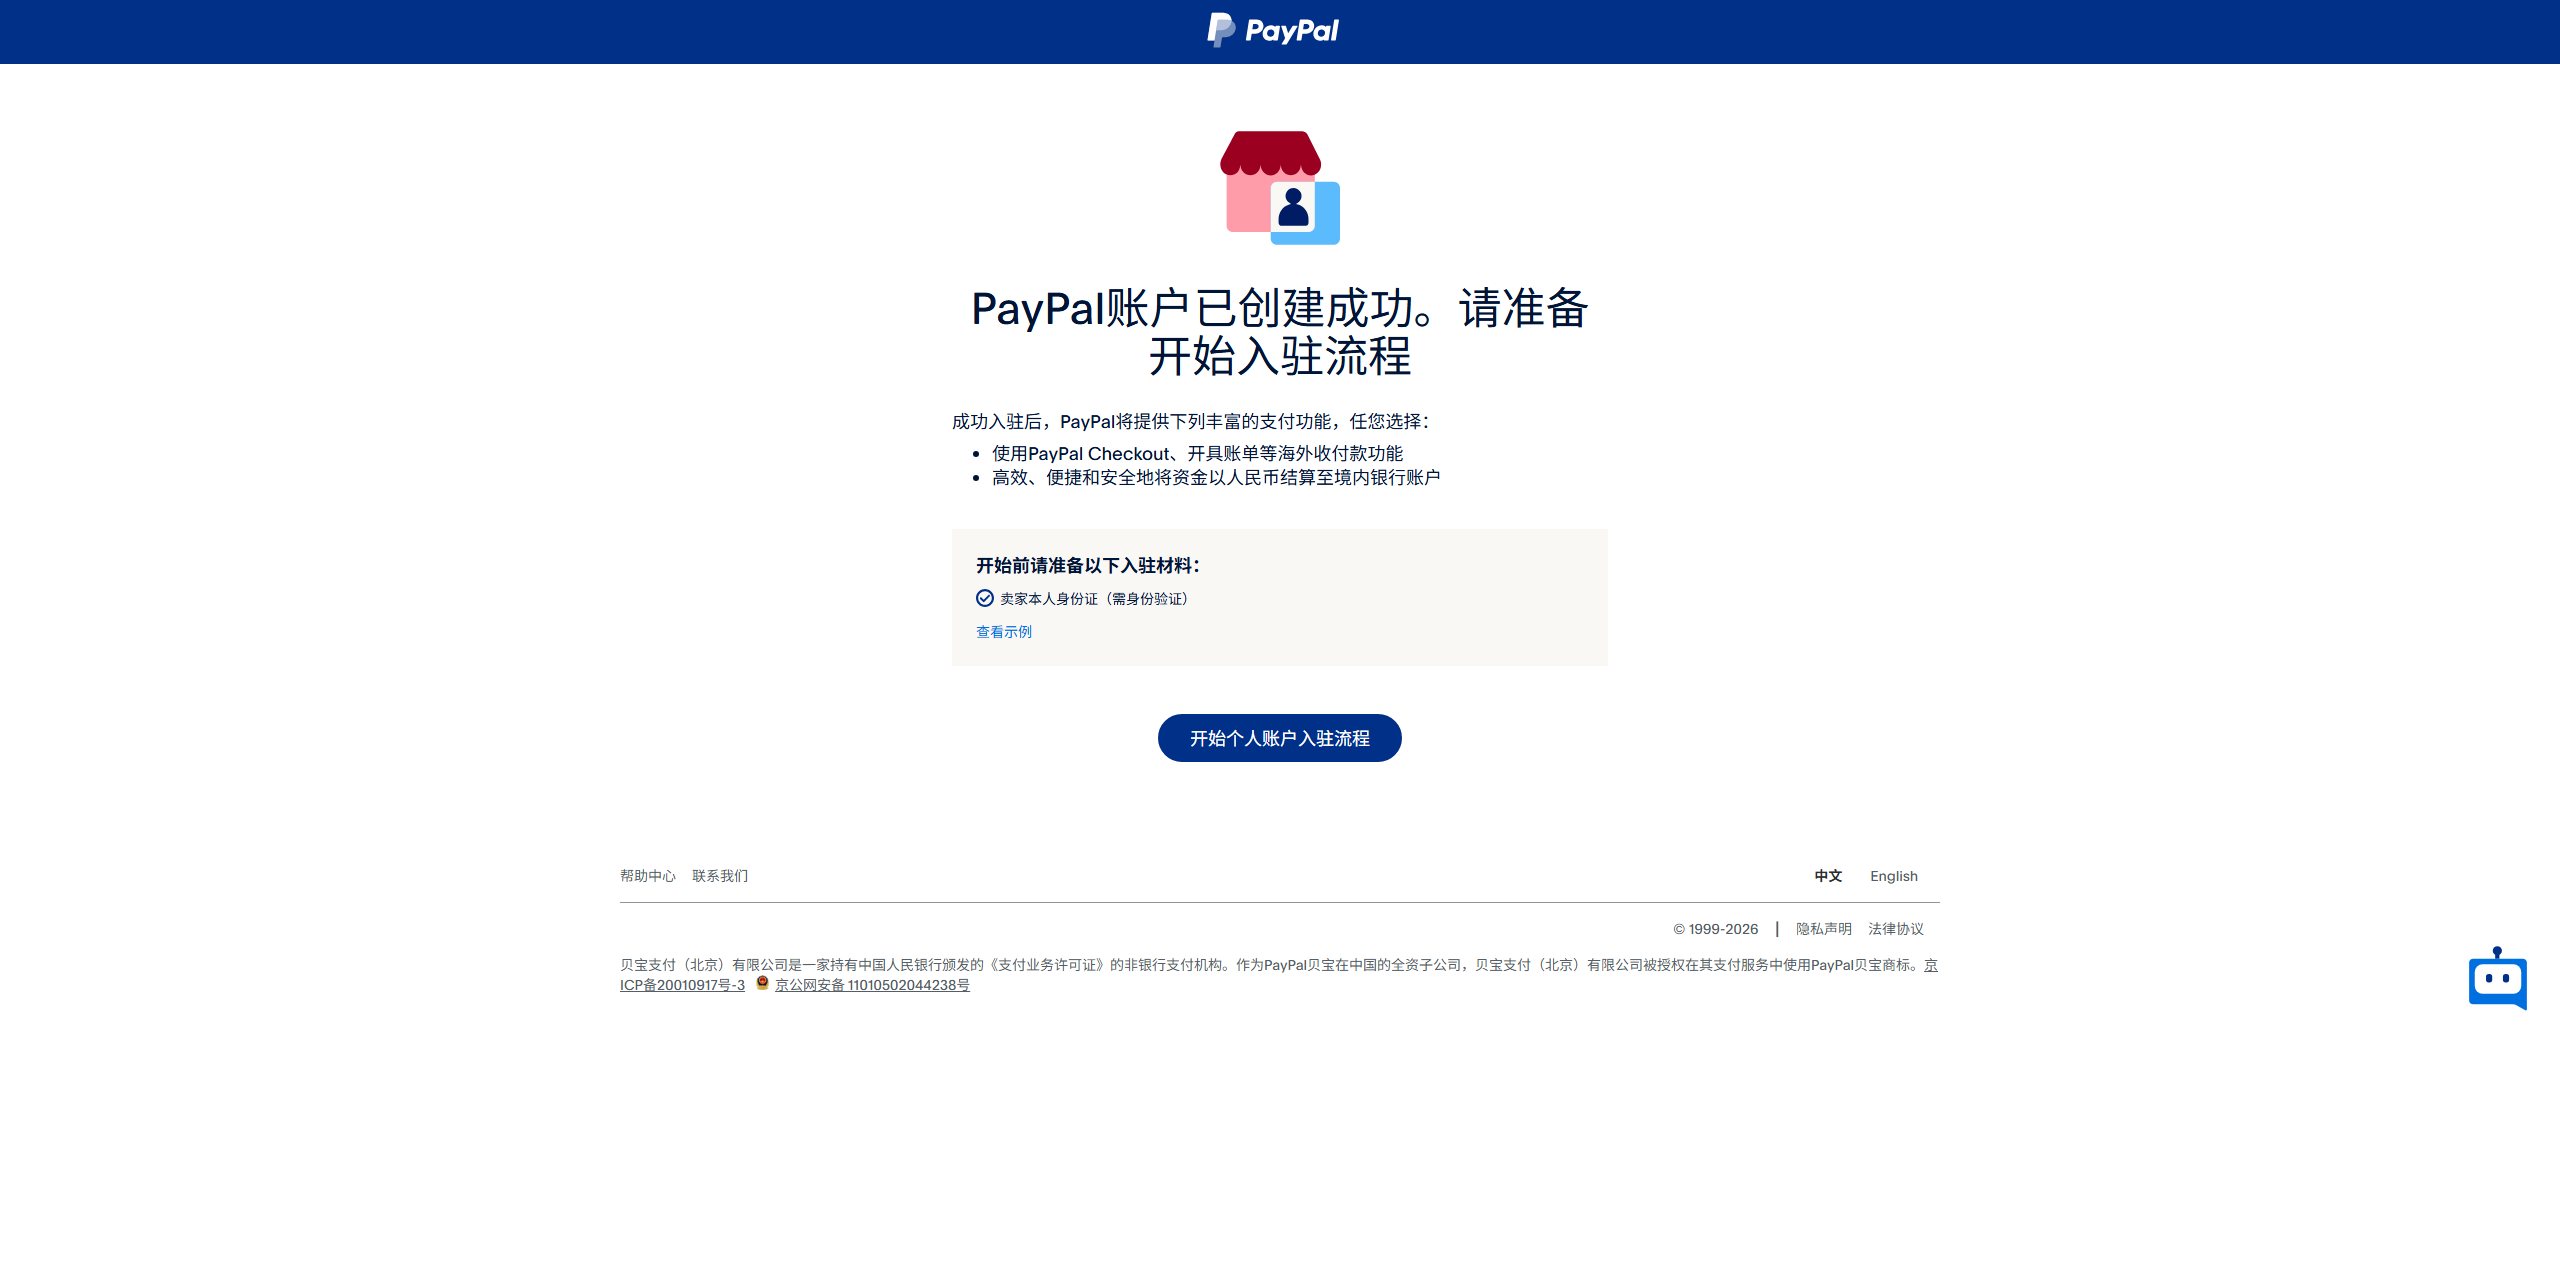The width and height of the screenshot is (2560, 1271).
Task: Open 隐私声明 privacy statement
Action: click(1824, 929)
